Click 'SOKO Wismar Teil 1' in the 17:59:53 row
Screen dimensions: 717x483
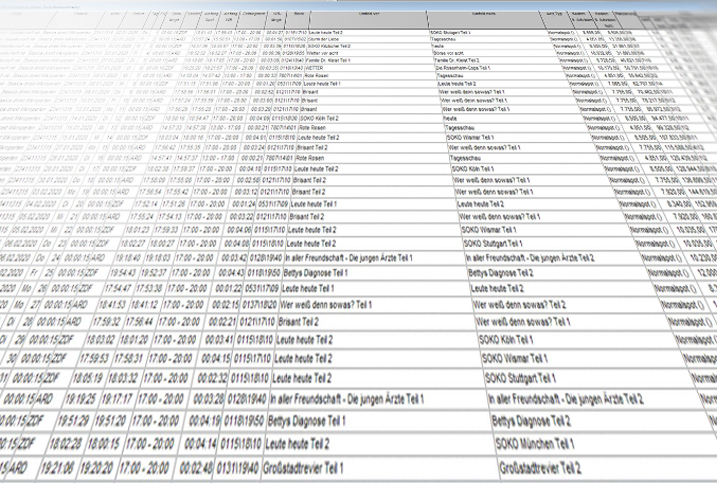pos(514,359)
